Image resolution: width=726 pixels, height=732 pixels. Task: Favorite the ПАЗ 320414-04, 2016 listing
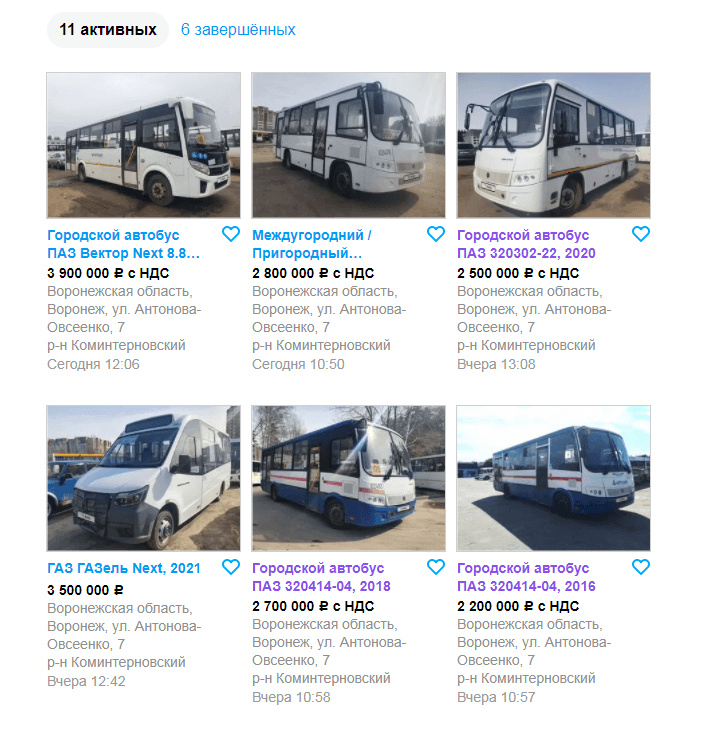pos(641,567)
